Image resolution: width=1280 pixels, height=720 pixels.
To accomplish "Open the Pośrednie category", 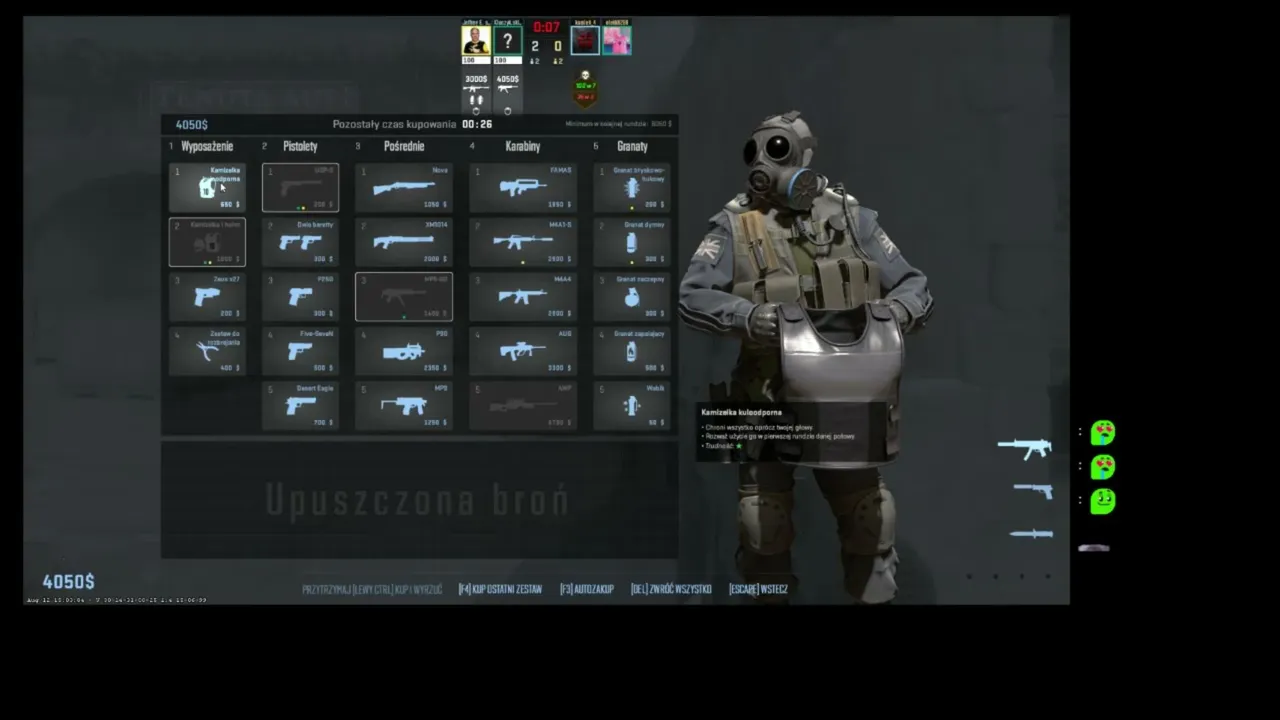I will [404, 146].
